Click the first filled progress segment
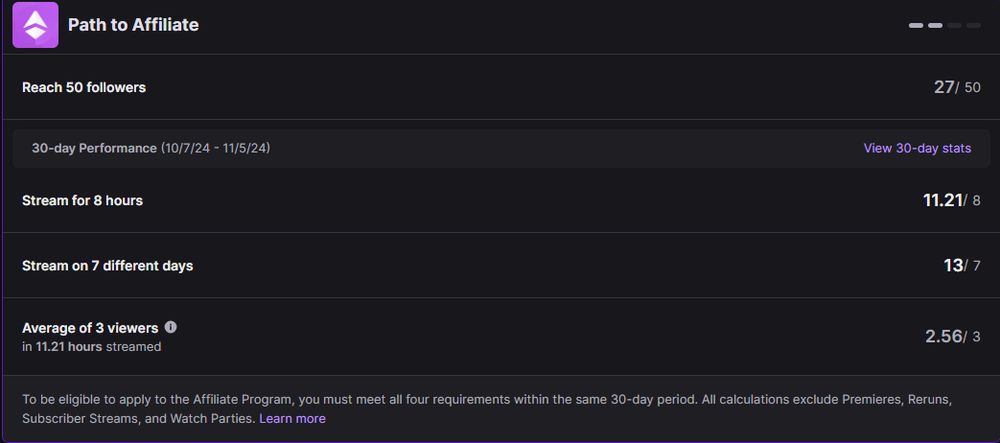1000x443 pixels. click(x=916, y=25)
